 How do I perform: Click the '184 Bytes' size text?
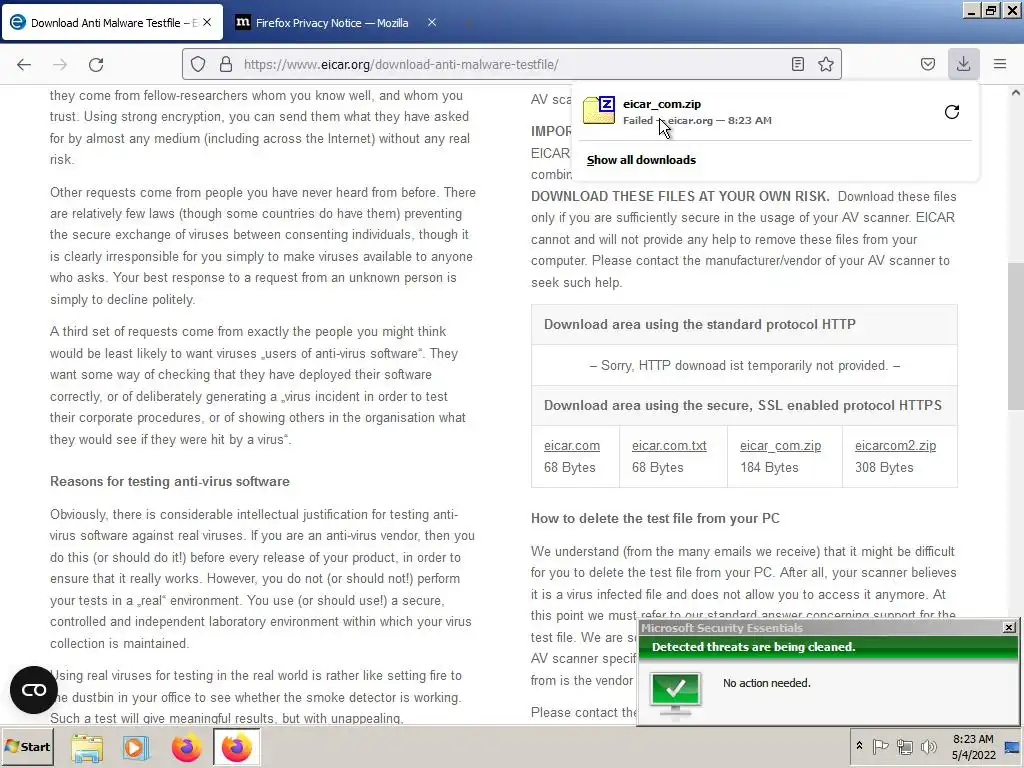769,467
